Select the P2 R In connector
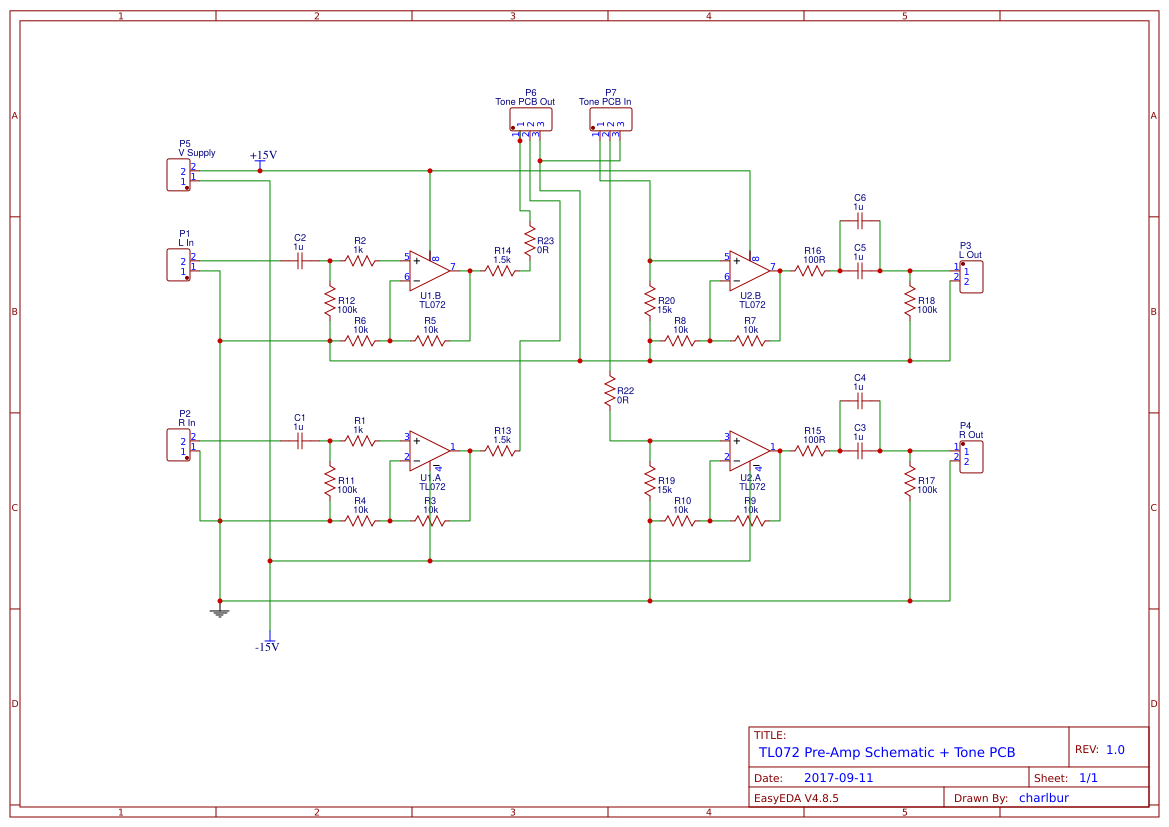Image resolution: width=1169 pixels, height=827 pixels. point(178,443)
